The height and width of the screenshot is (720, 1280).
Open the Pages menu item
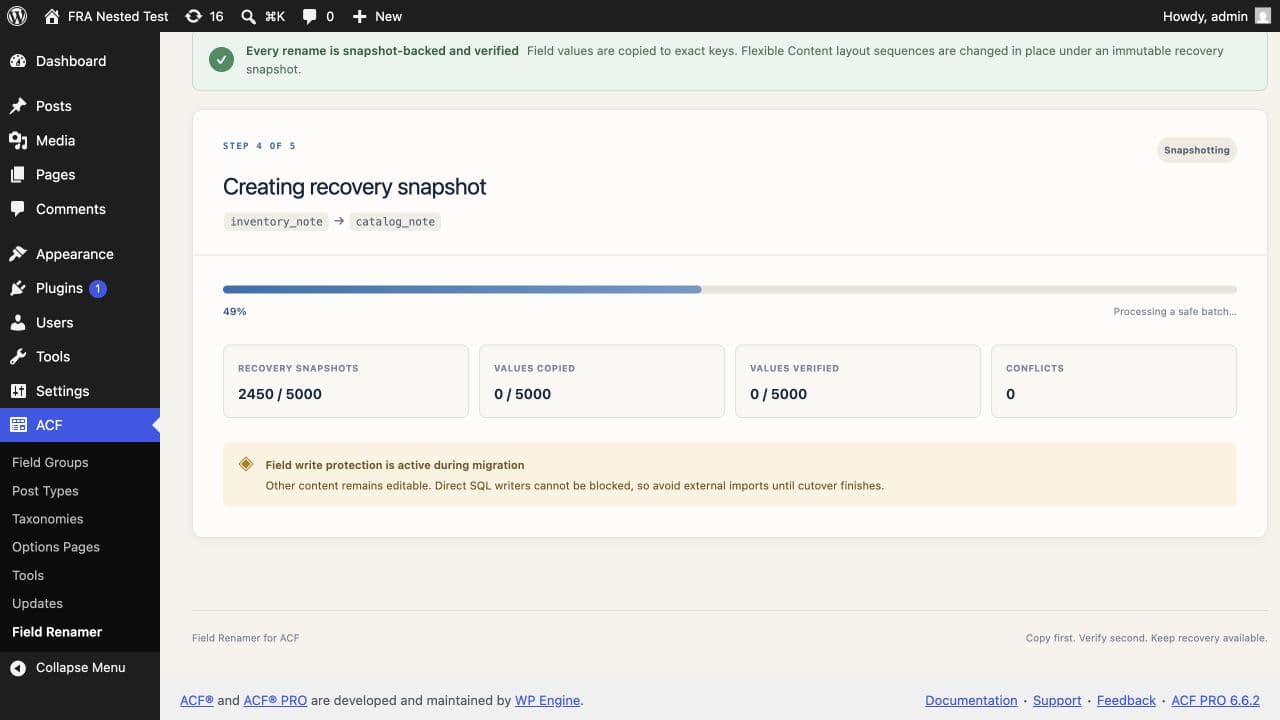(80, 175)
